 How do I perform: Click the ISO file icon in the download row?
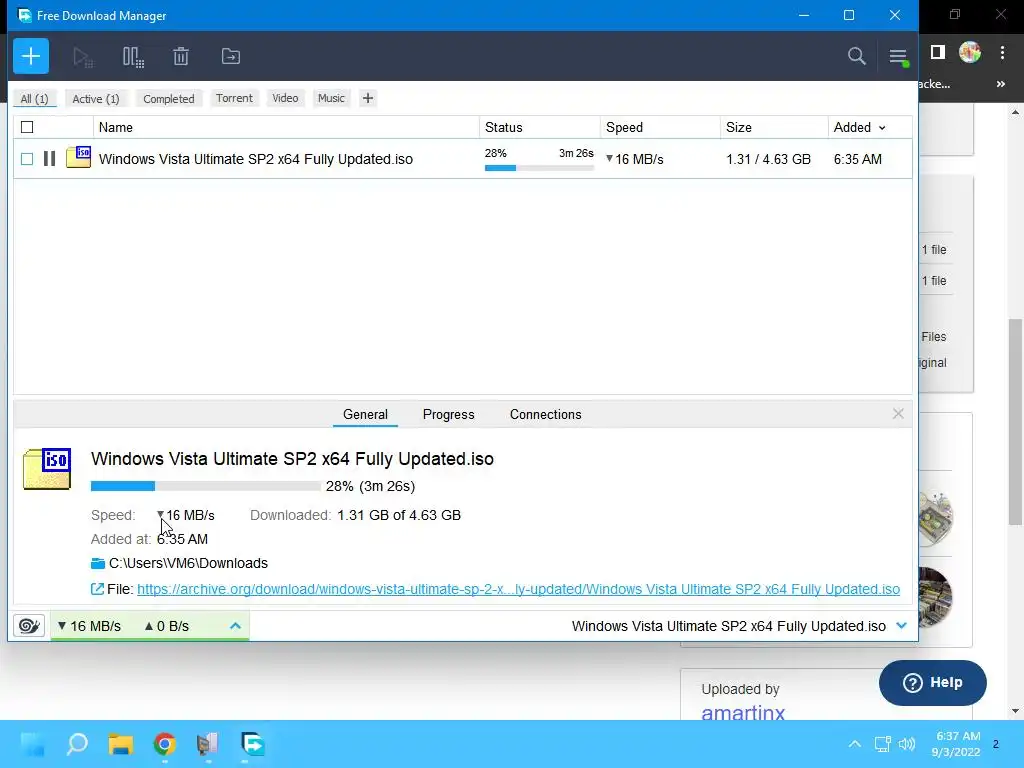pyautogui.click(x=78, y=157)
